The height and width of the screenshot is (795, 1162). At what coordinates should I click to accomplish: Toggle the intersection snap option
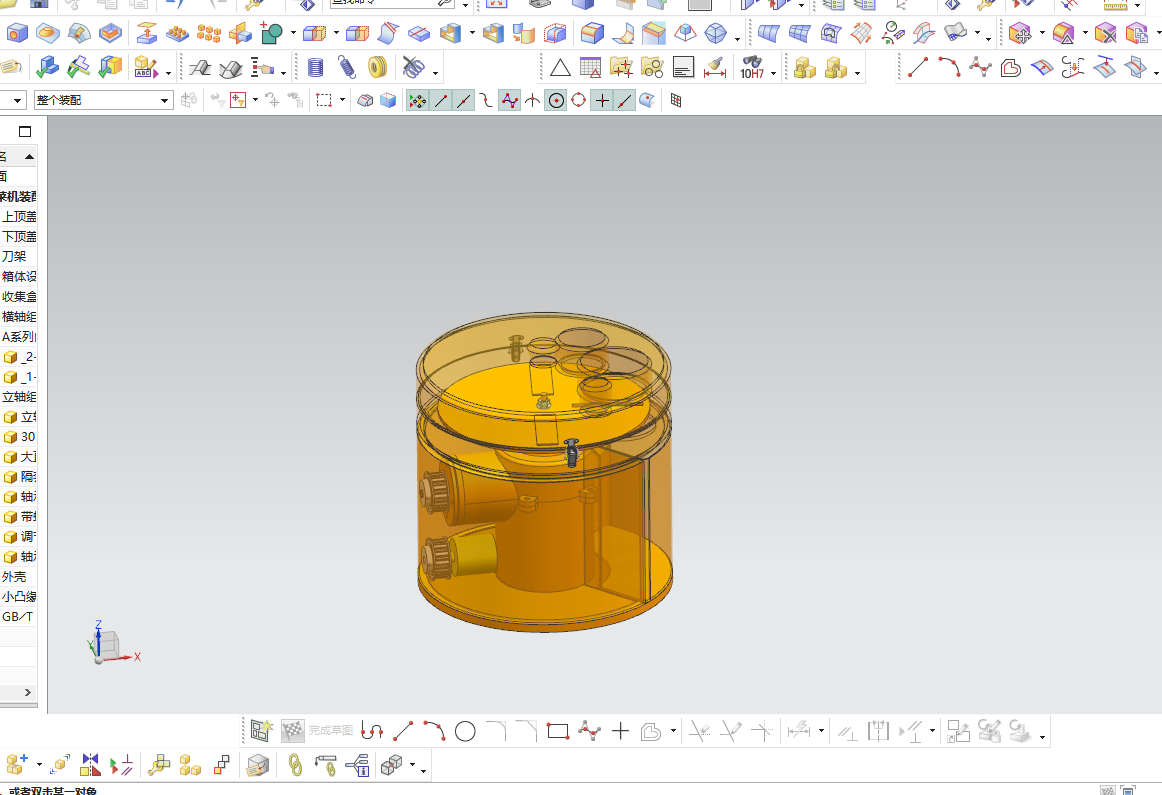(532, 101)
